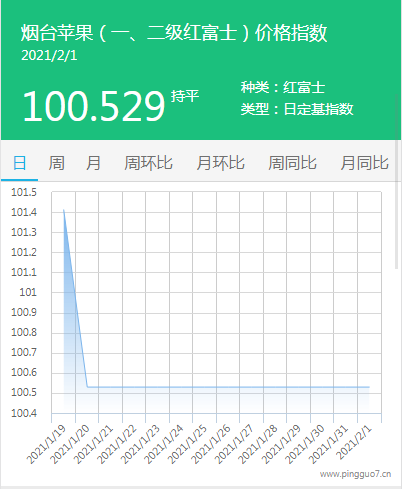402x489 pixels.
Task: Click the 类型：日定基指数 label
Action: (x=297, y=109)
